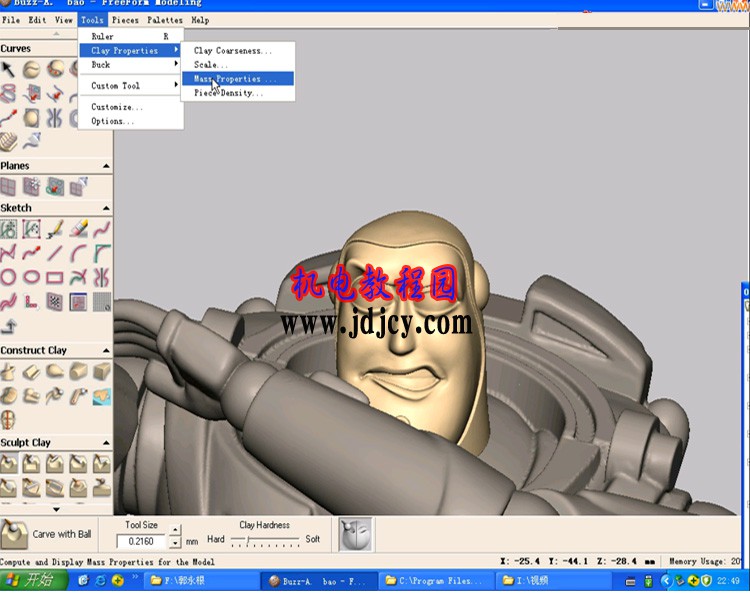The image size is (750, 600).
Task: Click the Tool Size value field
Action: tap(142, 542)
